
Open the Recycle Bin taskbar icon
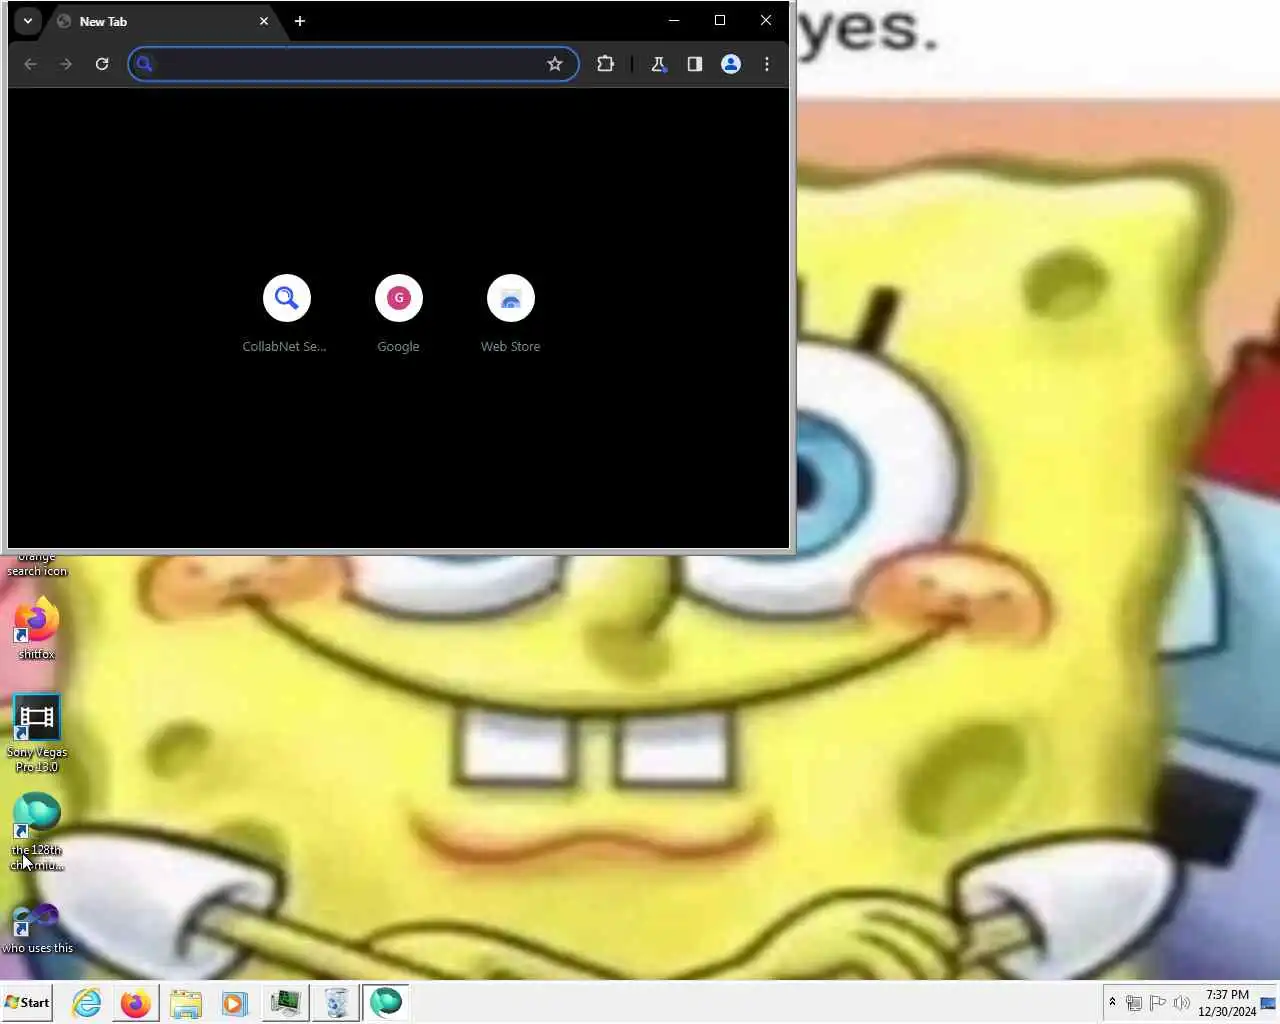(337, 1002)
